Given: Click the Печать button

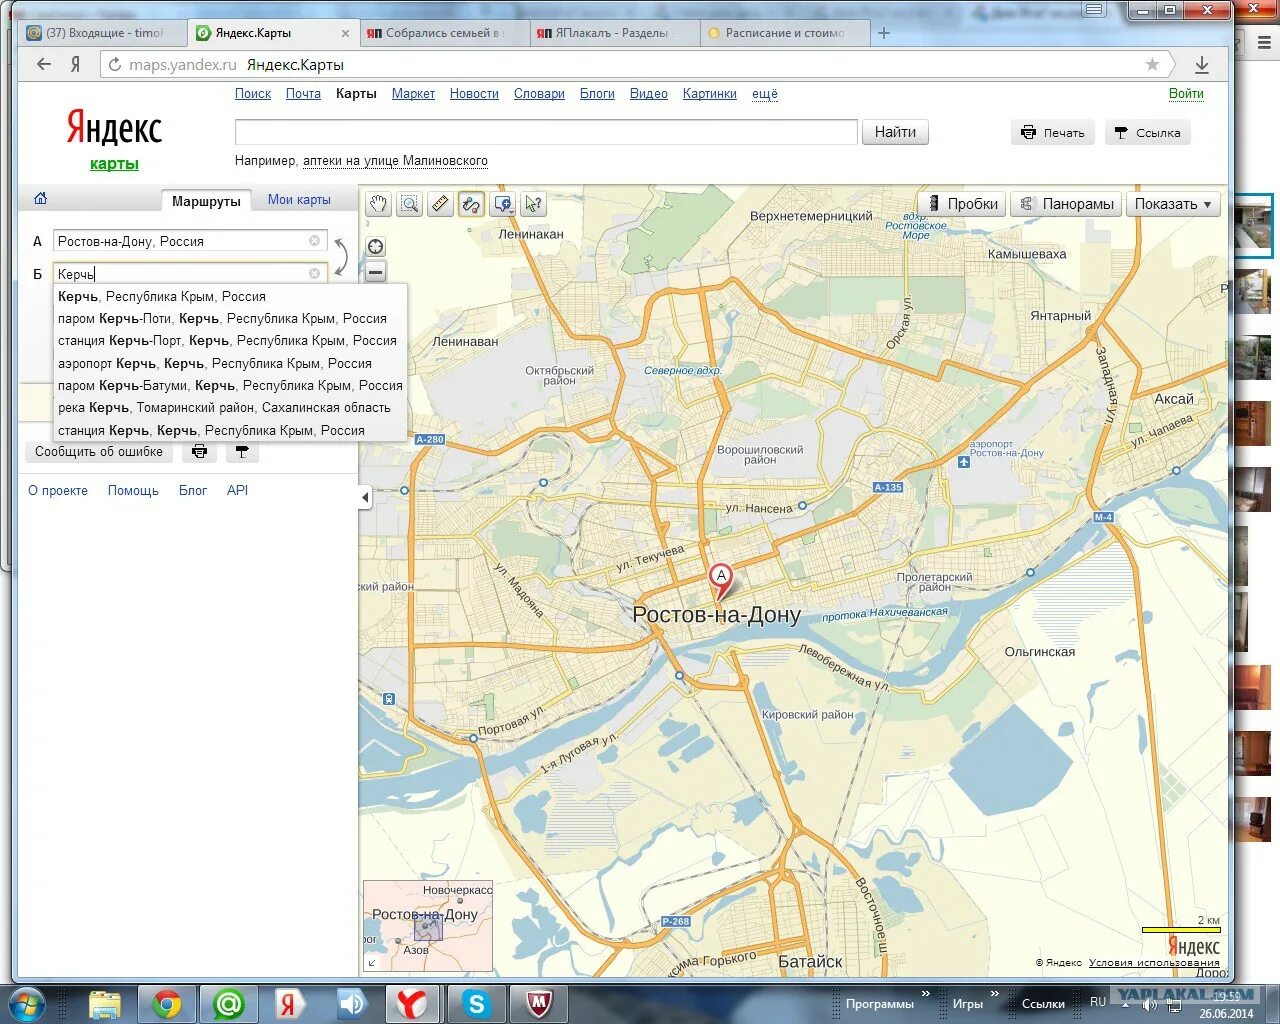Looking at the screenshot, I should [x=1053, y=132].
